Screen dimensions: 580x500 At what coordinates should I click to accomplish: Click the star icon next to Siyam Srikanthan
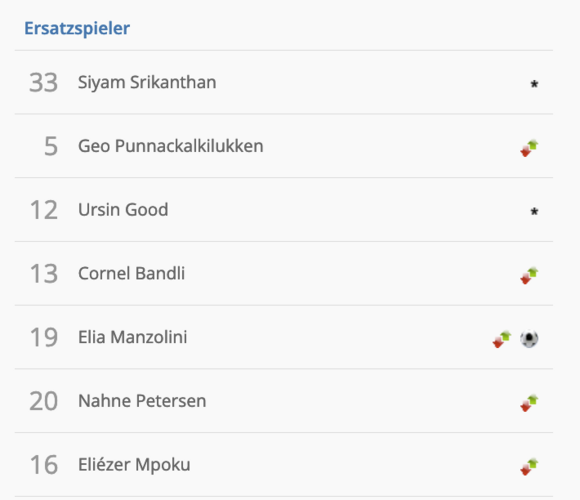pyautogui.click(x=534, y=84)
